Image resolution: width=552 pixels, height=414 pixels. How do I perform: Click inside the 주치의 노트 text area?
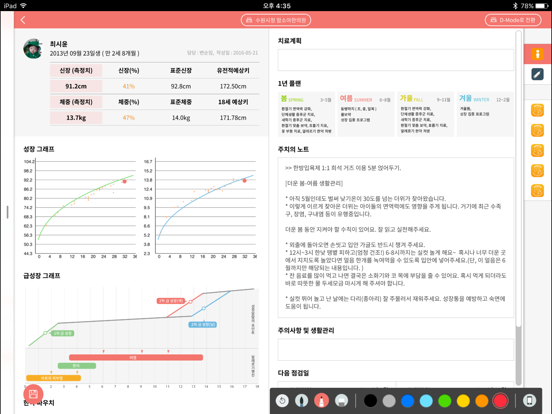click(395, 238)
